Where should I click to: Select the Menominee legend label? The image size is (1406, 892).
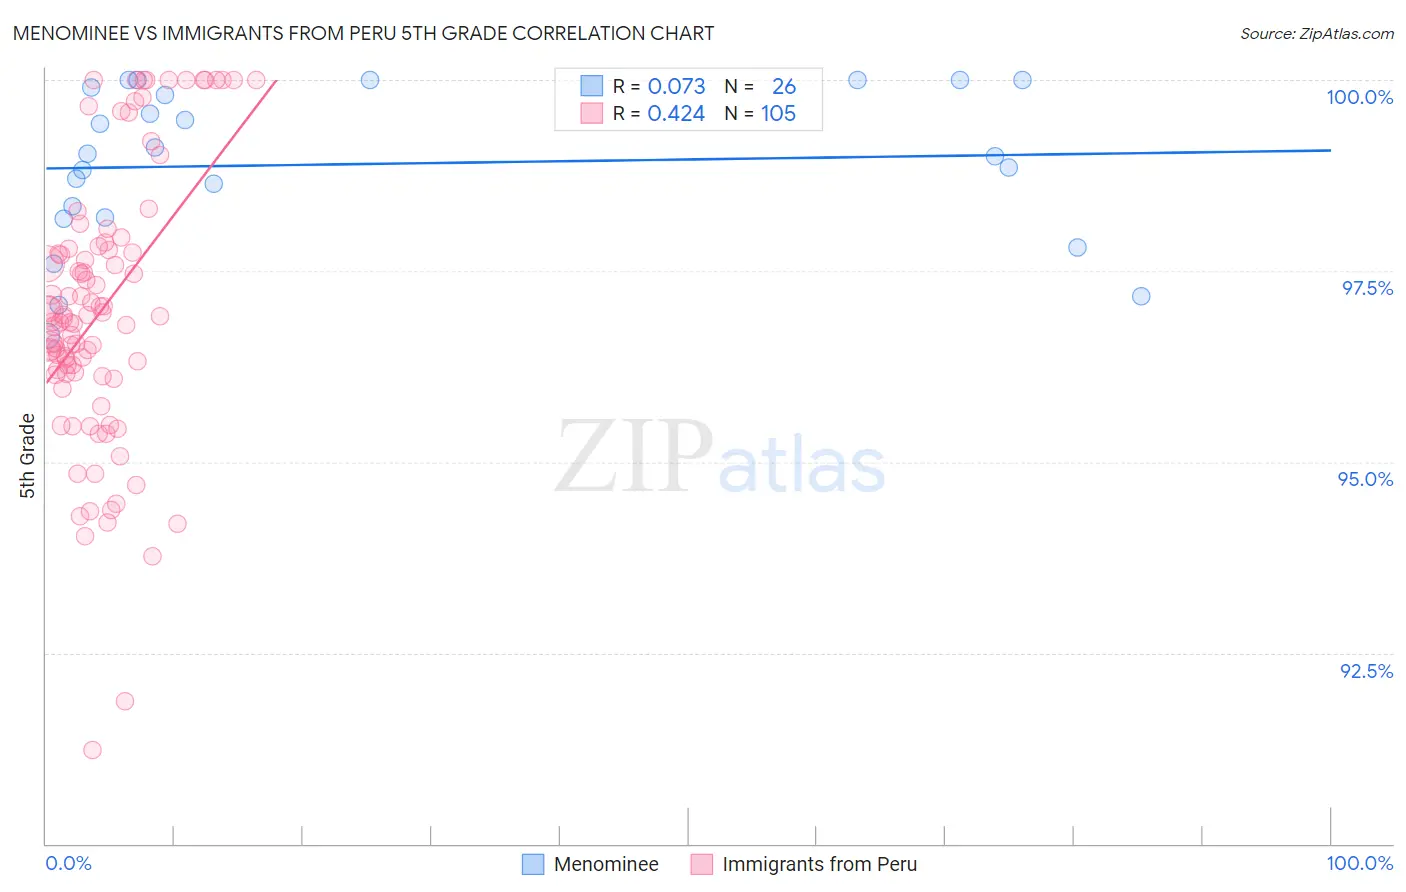click(606, 864)
